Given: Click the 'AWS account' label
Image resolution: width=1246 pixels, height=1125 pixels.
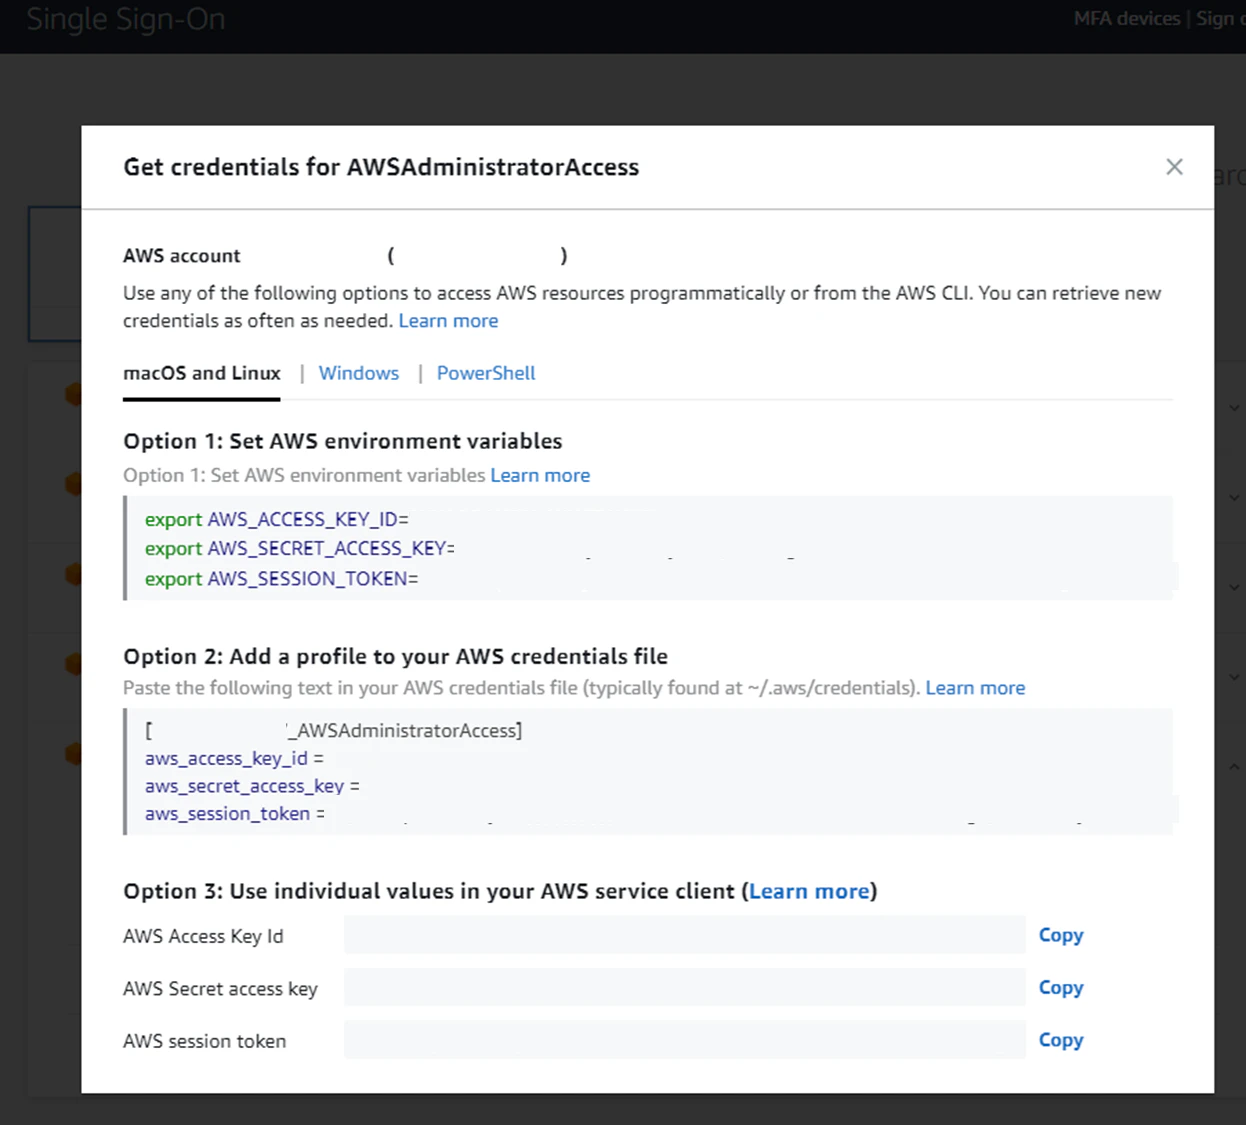Looking at the screenshot, I should tap(182, 256).
